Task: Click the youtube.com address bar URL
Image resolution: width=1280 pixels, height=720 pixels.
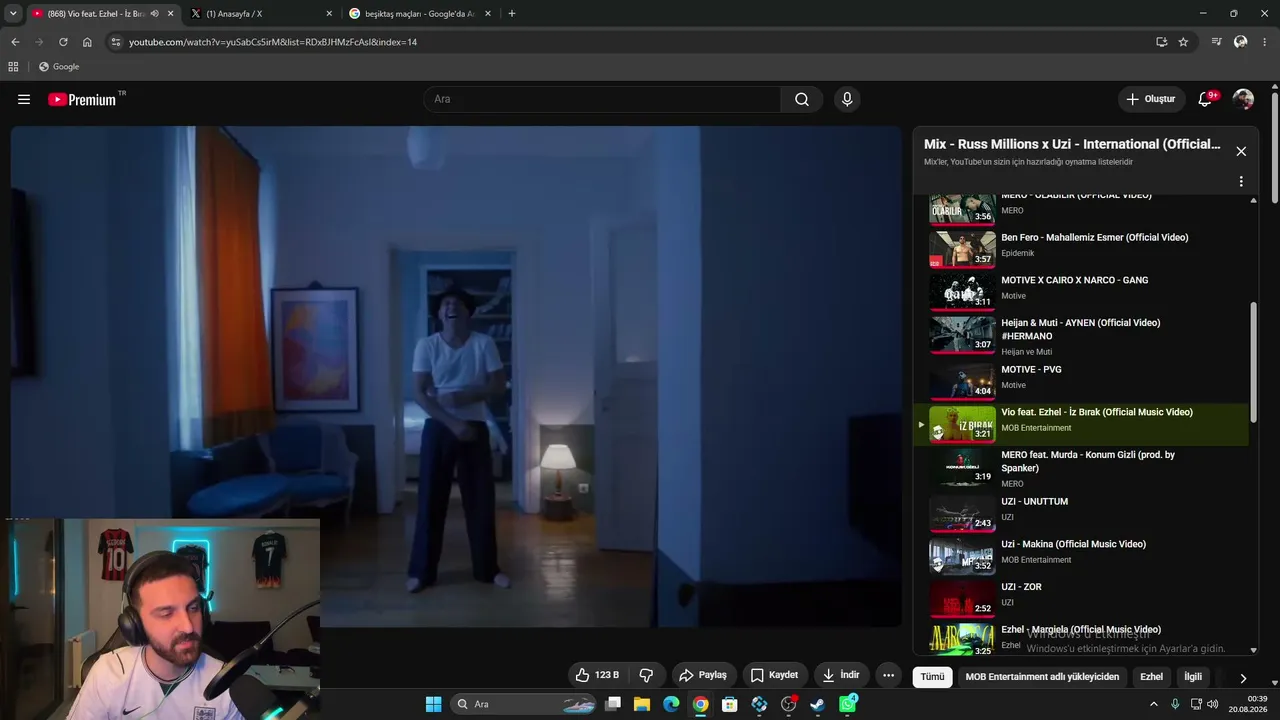Action: [272, 42]
